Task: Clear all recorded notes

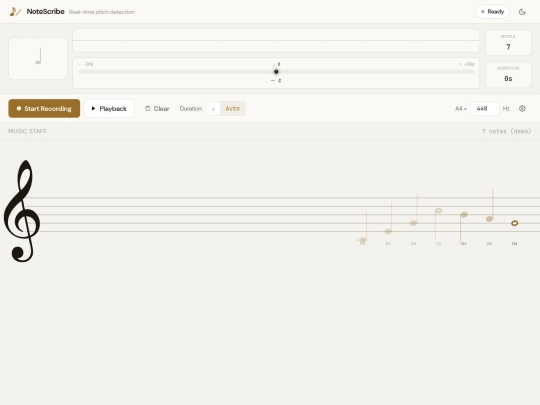Action: coord(157,108)
